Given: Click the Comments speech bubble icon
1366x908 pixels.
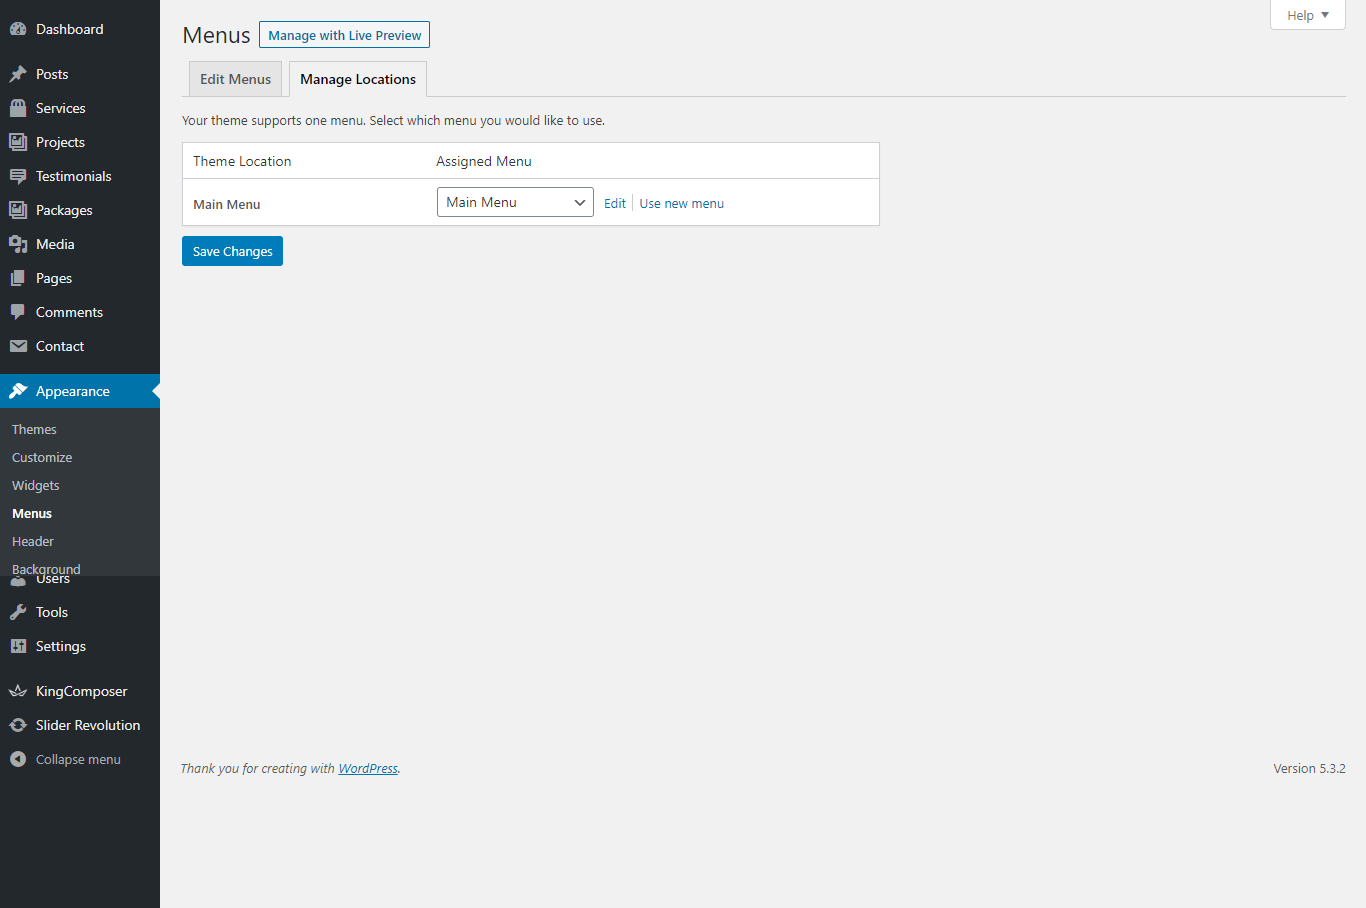Looking at the screenshot, I should click(x=18, y=312).
